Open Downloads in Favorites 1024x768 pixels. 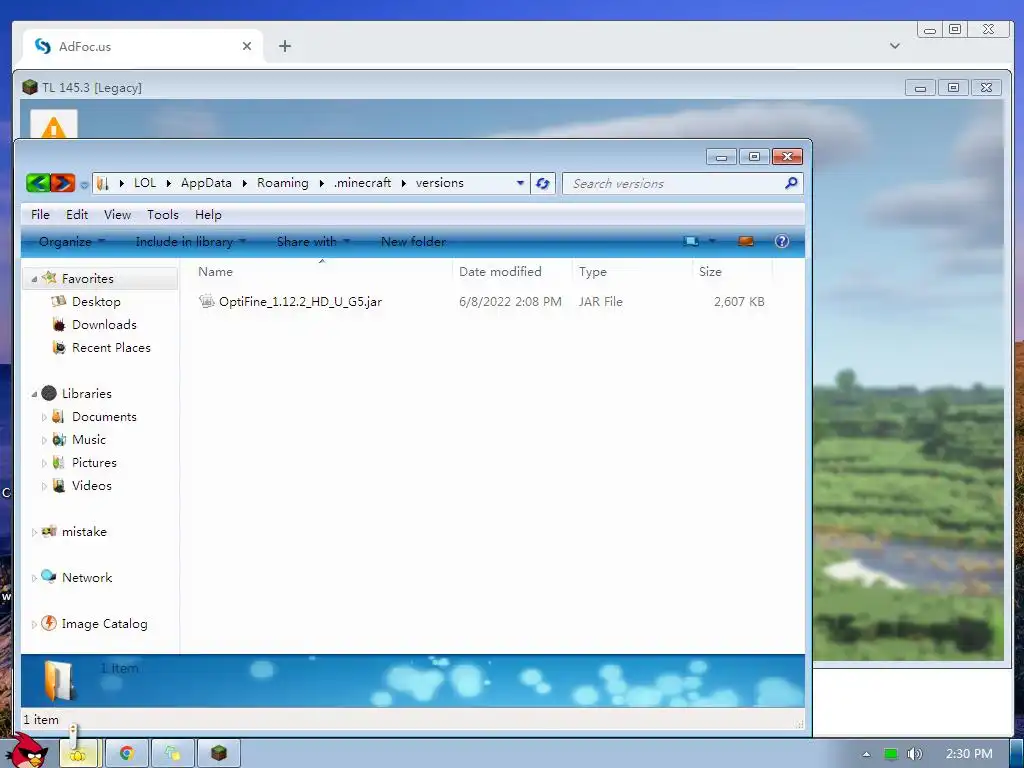104,325
